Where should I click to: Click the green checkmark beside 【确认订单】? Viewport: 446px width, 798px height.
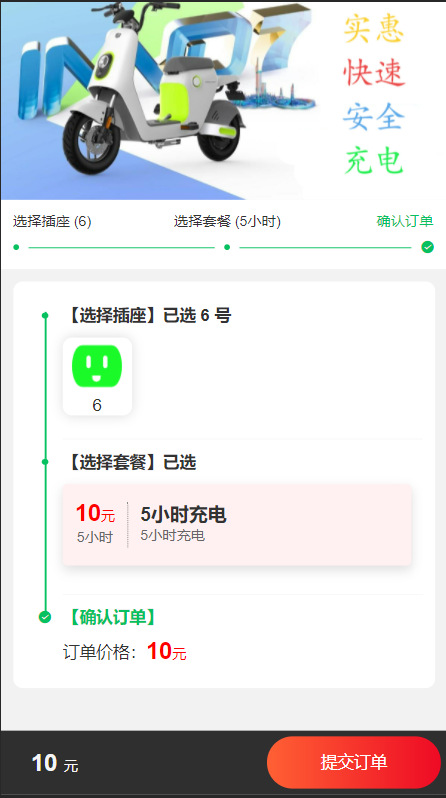point(45,617)
